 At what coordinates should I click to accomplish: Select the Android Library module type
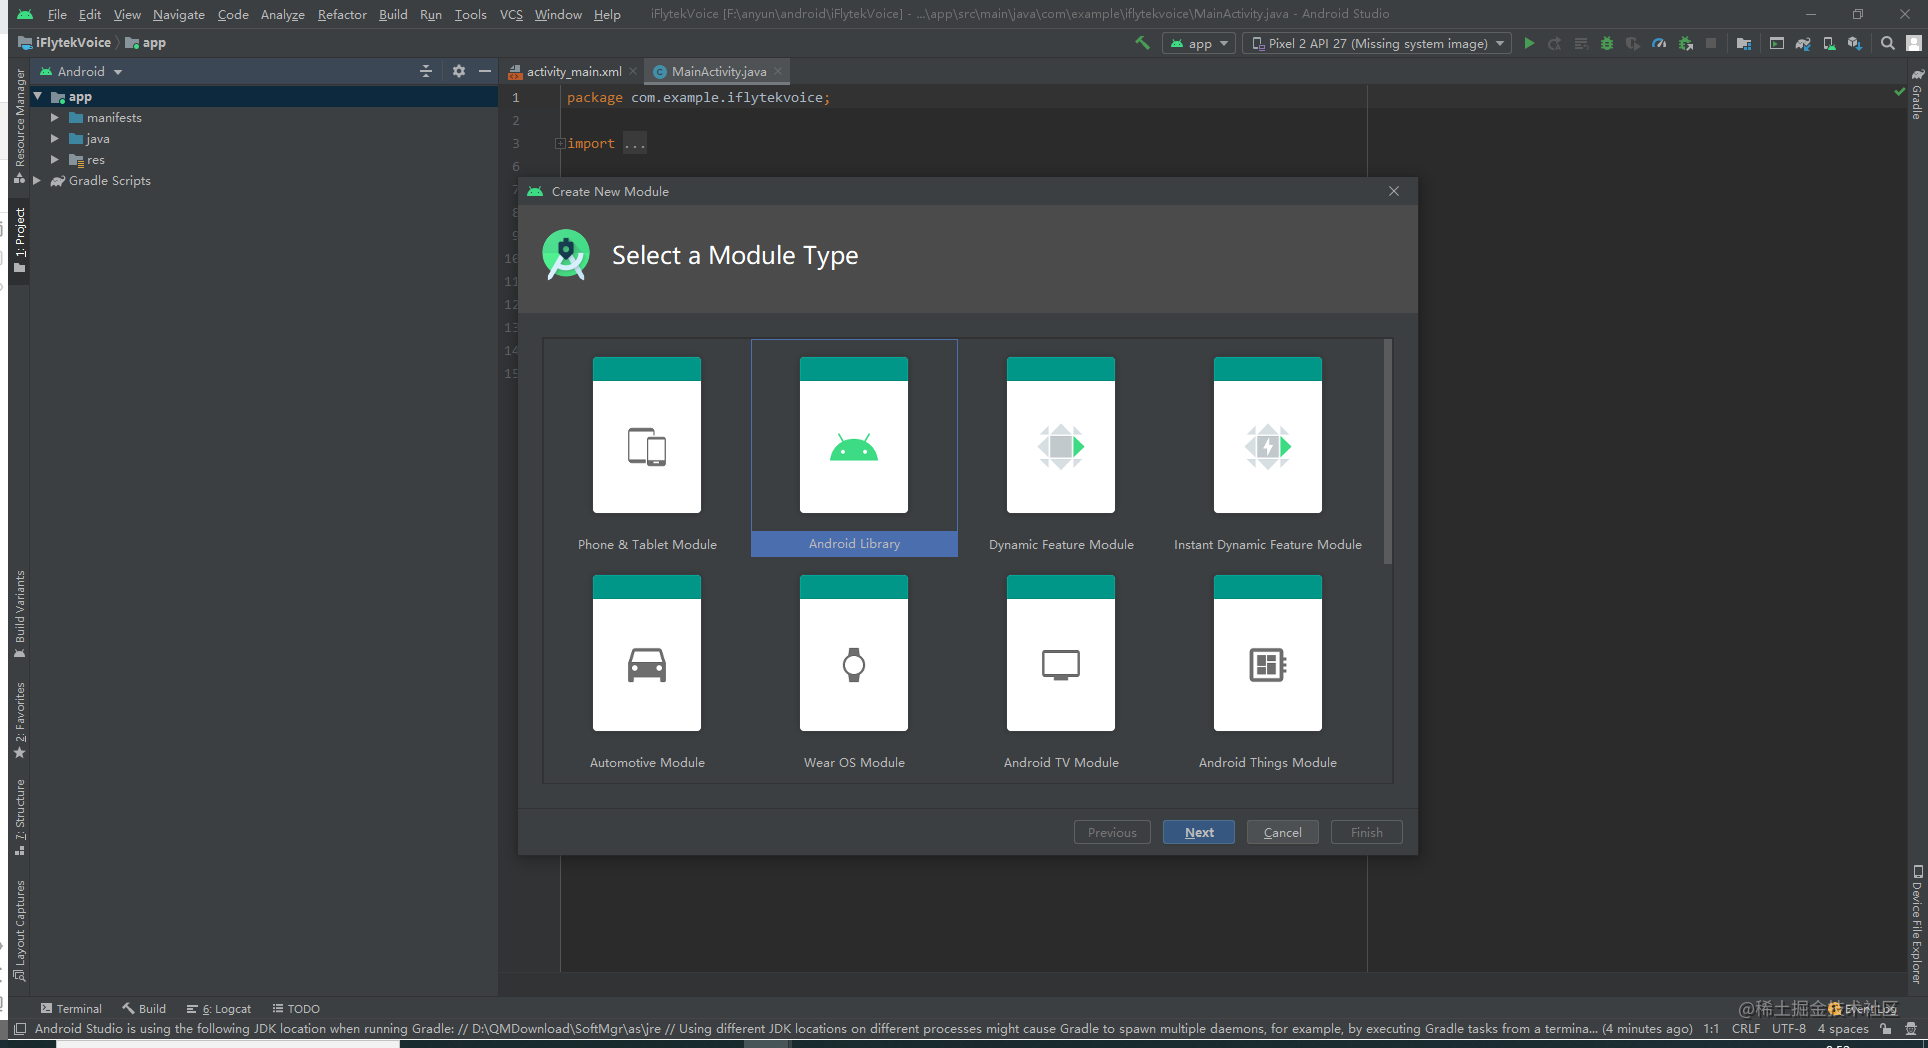tap(854, 447)
